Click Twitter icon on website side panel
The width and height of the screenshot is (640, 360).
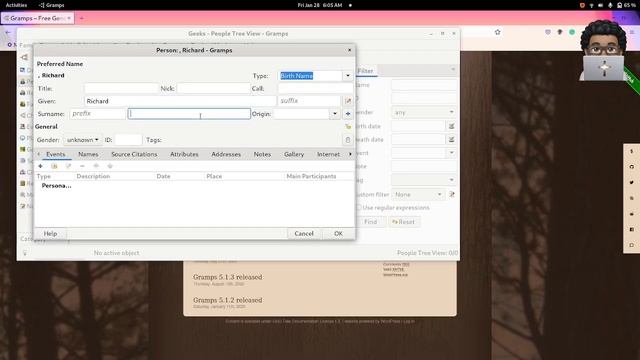tap(631, 182)
